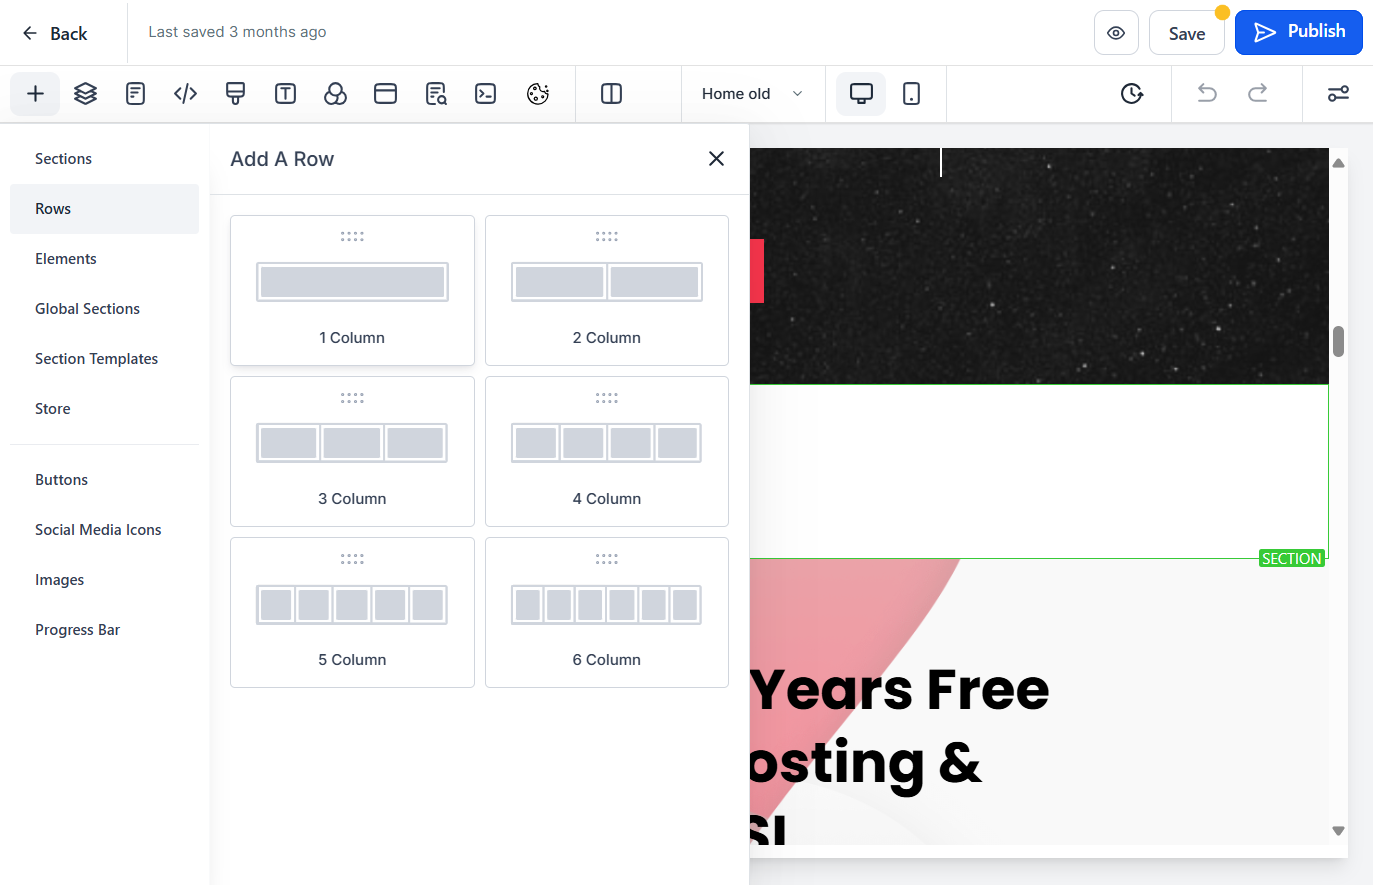Open Buttons in the sidebar

coord(104,480)
